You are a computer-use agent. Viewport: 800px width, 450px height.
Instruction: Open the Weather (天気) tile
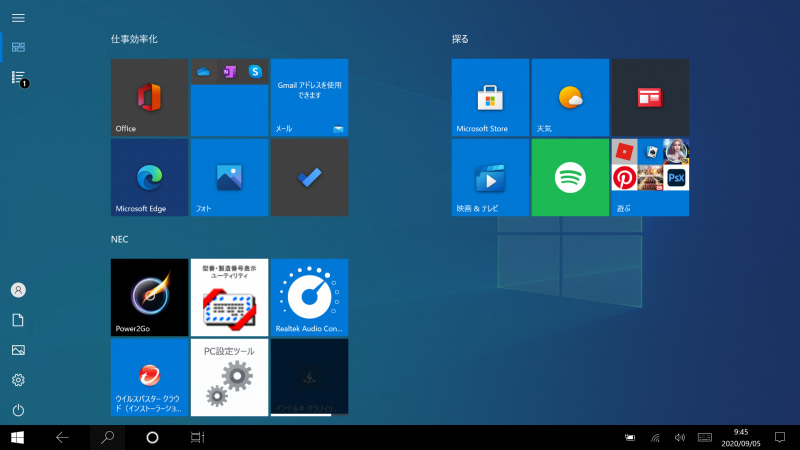pyautogui.click(x=570, y=97)
